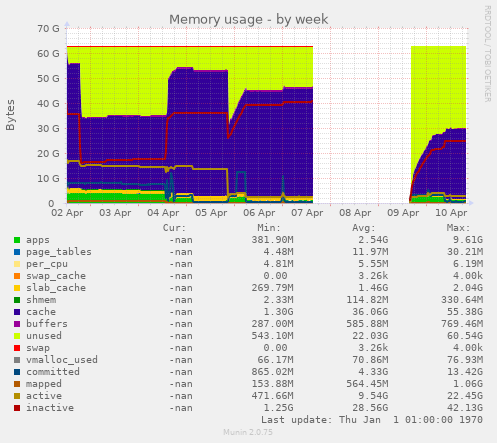Click the 'slab_cache' legend label
Image resolution: width=497 pixels, height=443 pixels.
pos(56,288)
